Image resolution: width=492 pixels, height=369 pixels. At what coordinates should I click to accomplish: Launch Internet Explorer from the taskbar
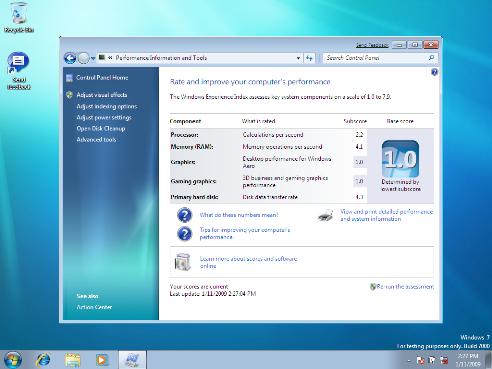(43, 360)
